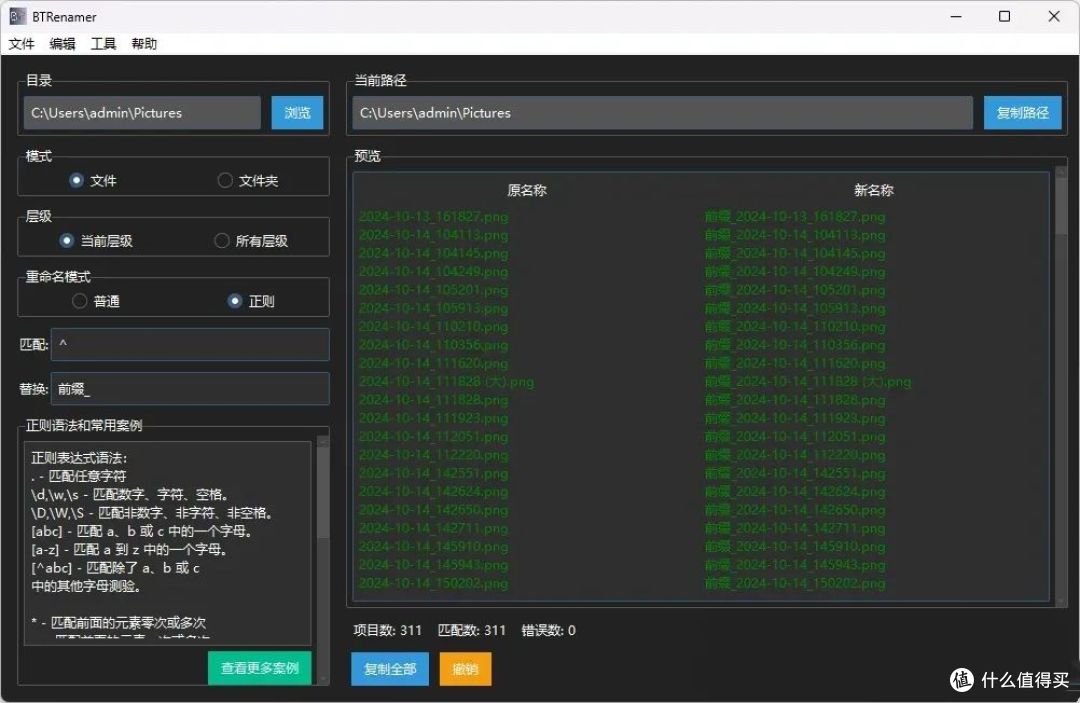Image resolution: width=1080 pixels, height=703 pixels.
Task: Close the BTRenamer window
Action: (x=1054, y=16)
